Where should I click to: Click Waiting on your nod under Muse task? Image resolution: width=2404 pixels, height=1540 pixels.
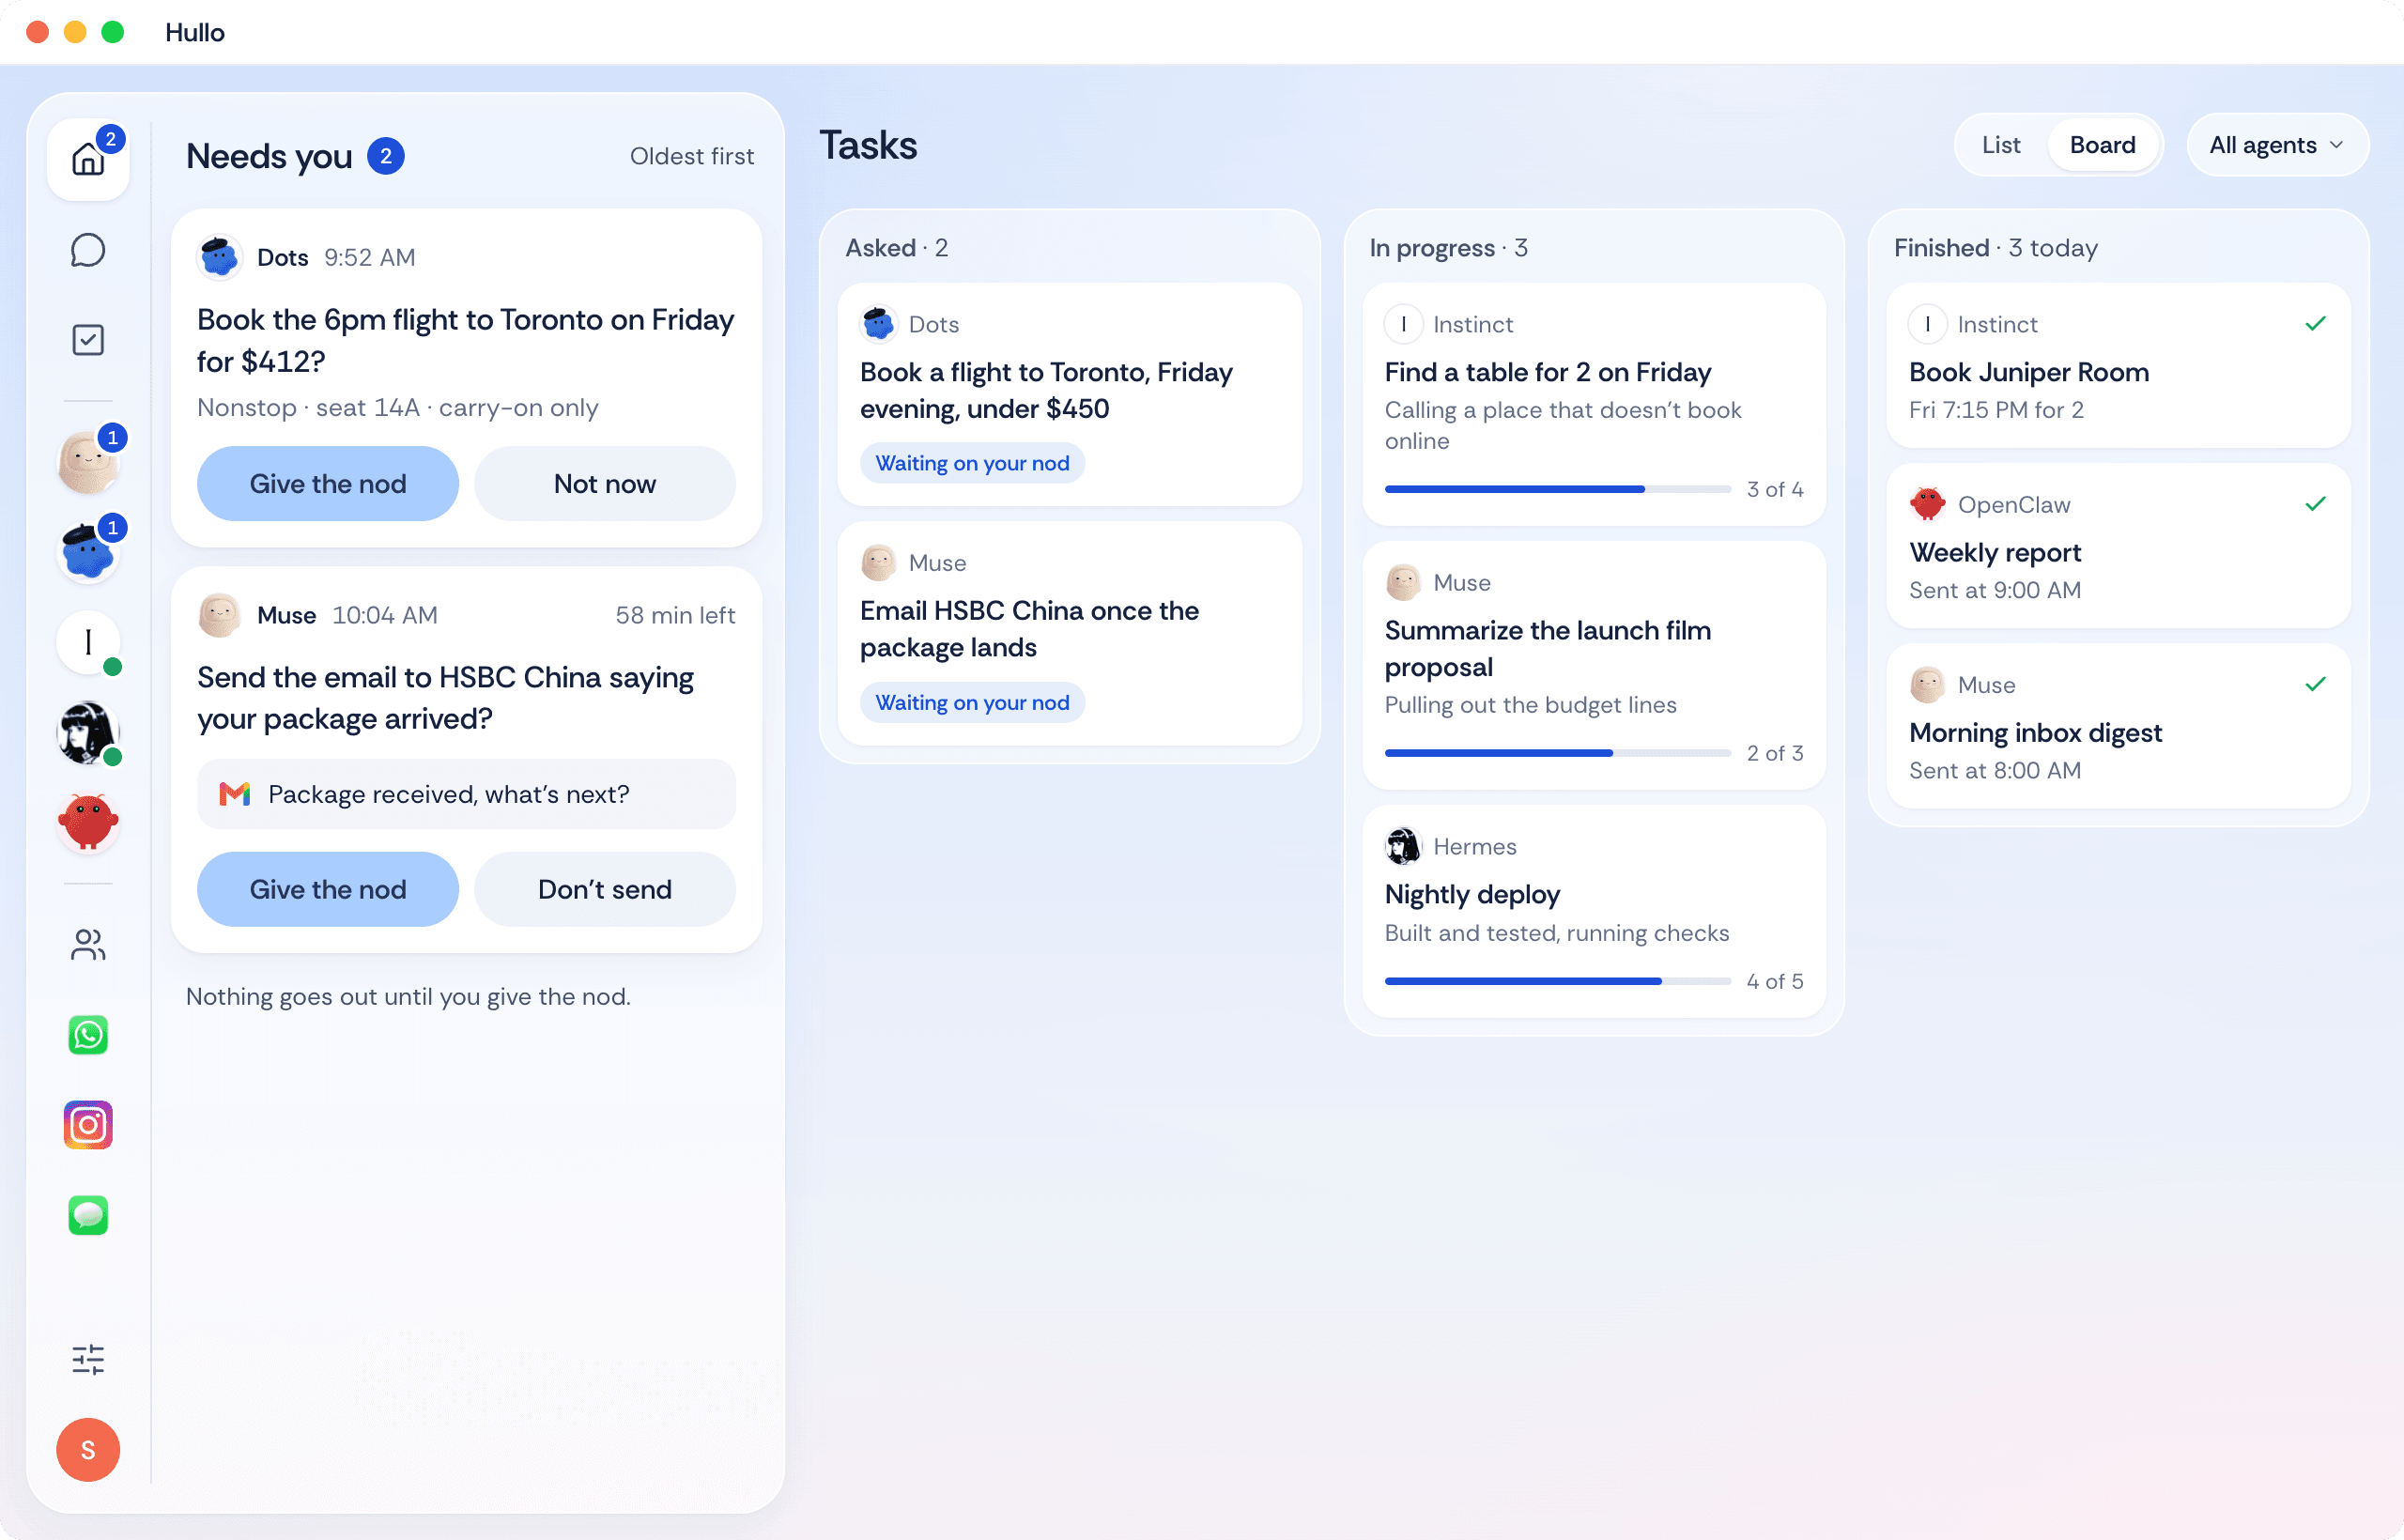[972, 702]
